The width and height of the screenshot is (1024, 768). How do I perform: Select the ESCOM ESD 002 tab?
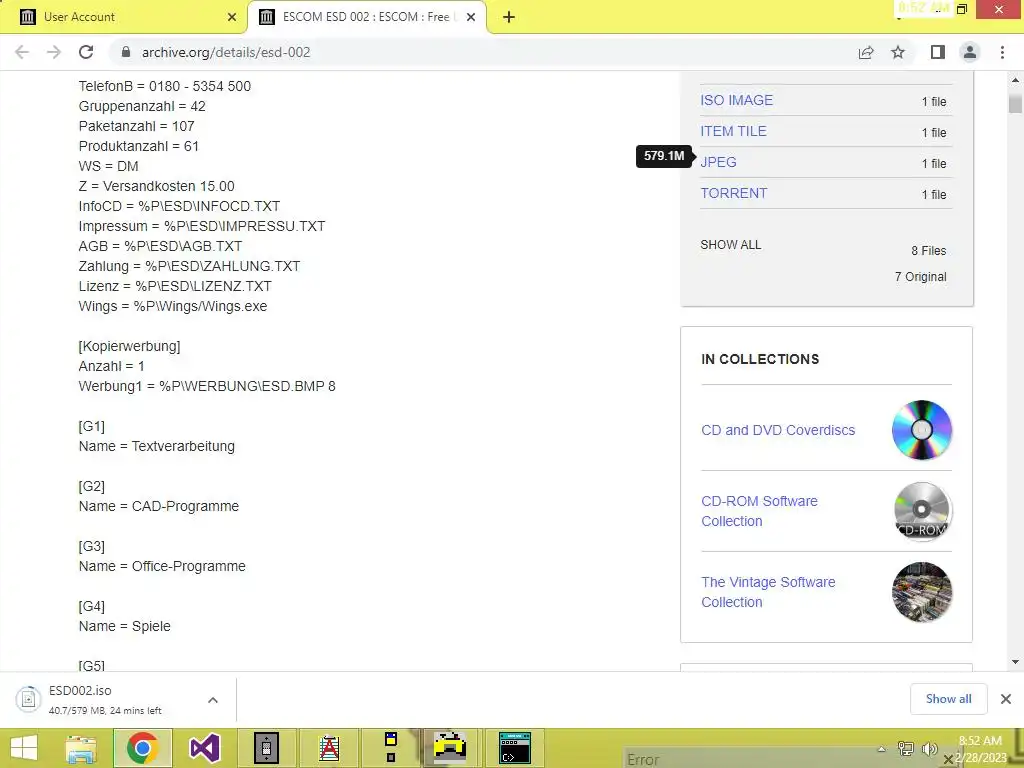coord(366,17)
